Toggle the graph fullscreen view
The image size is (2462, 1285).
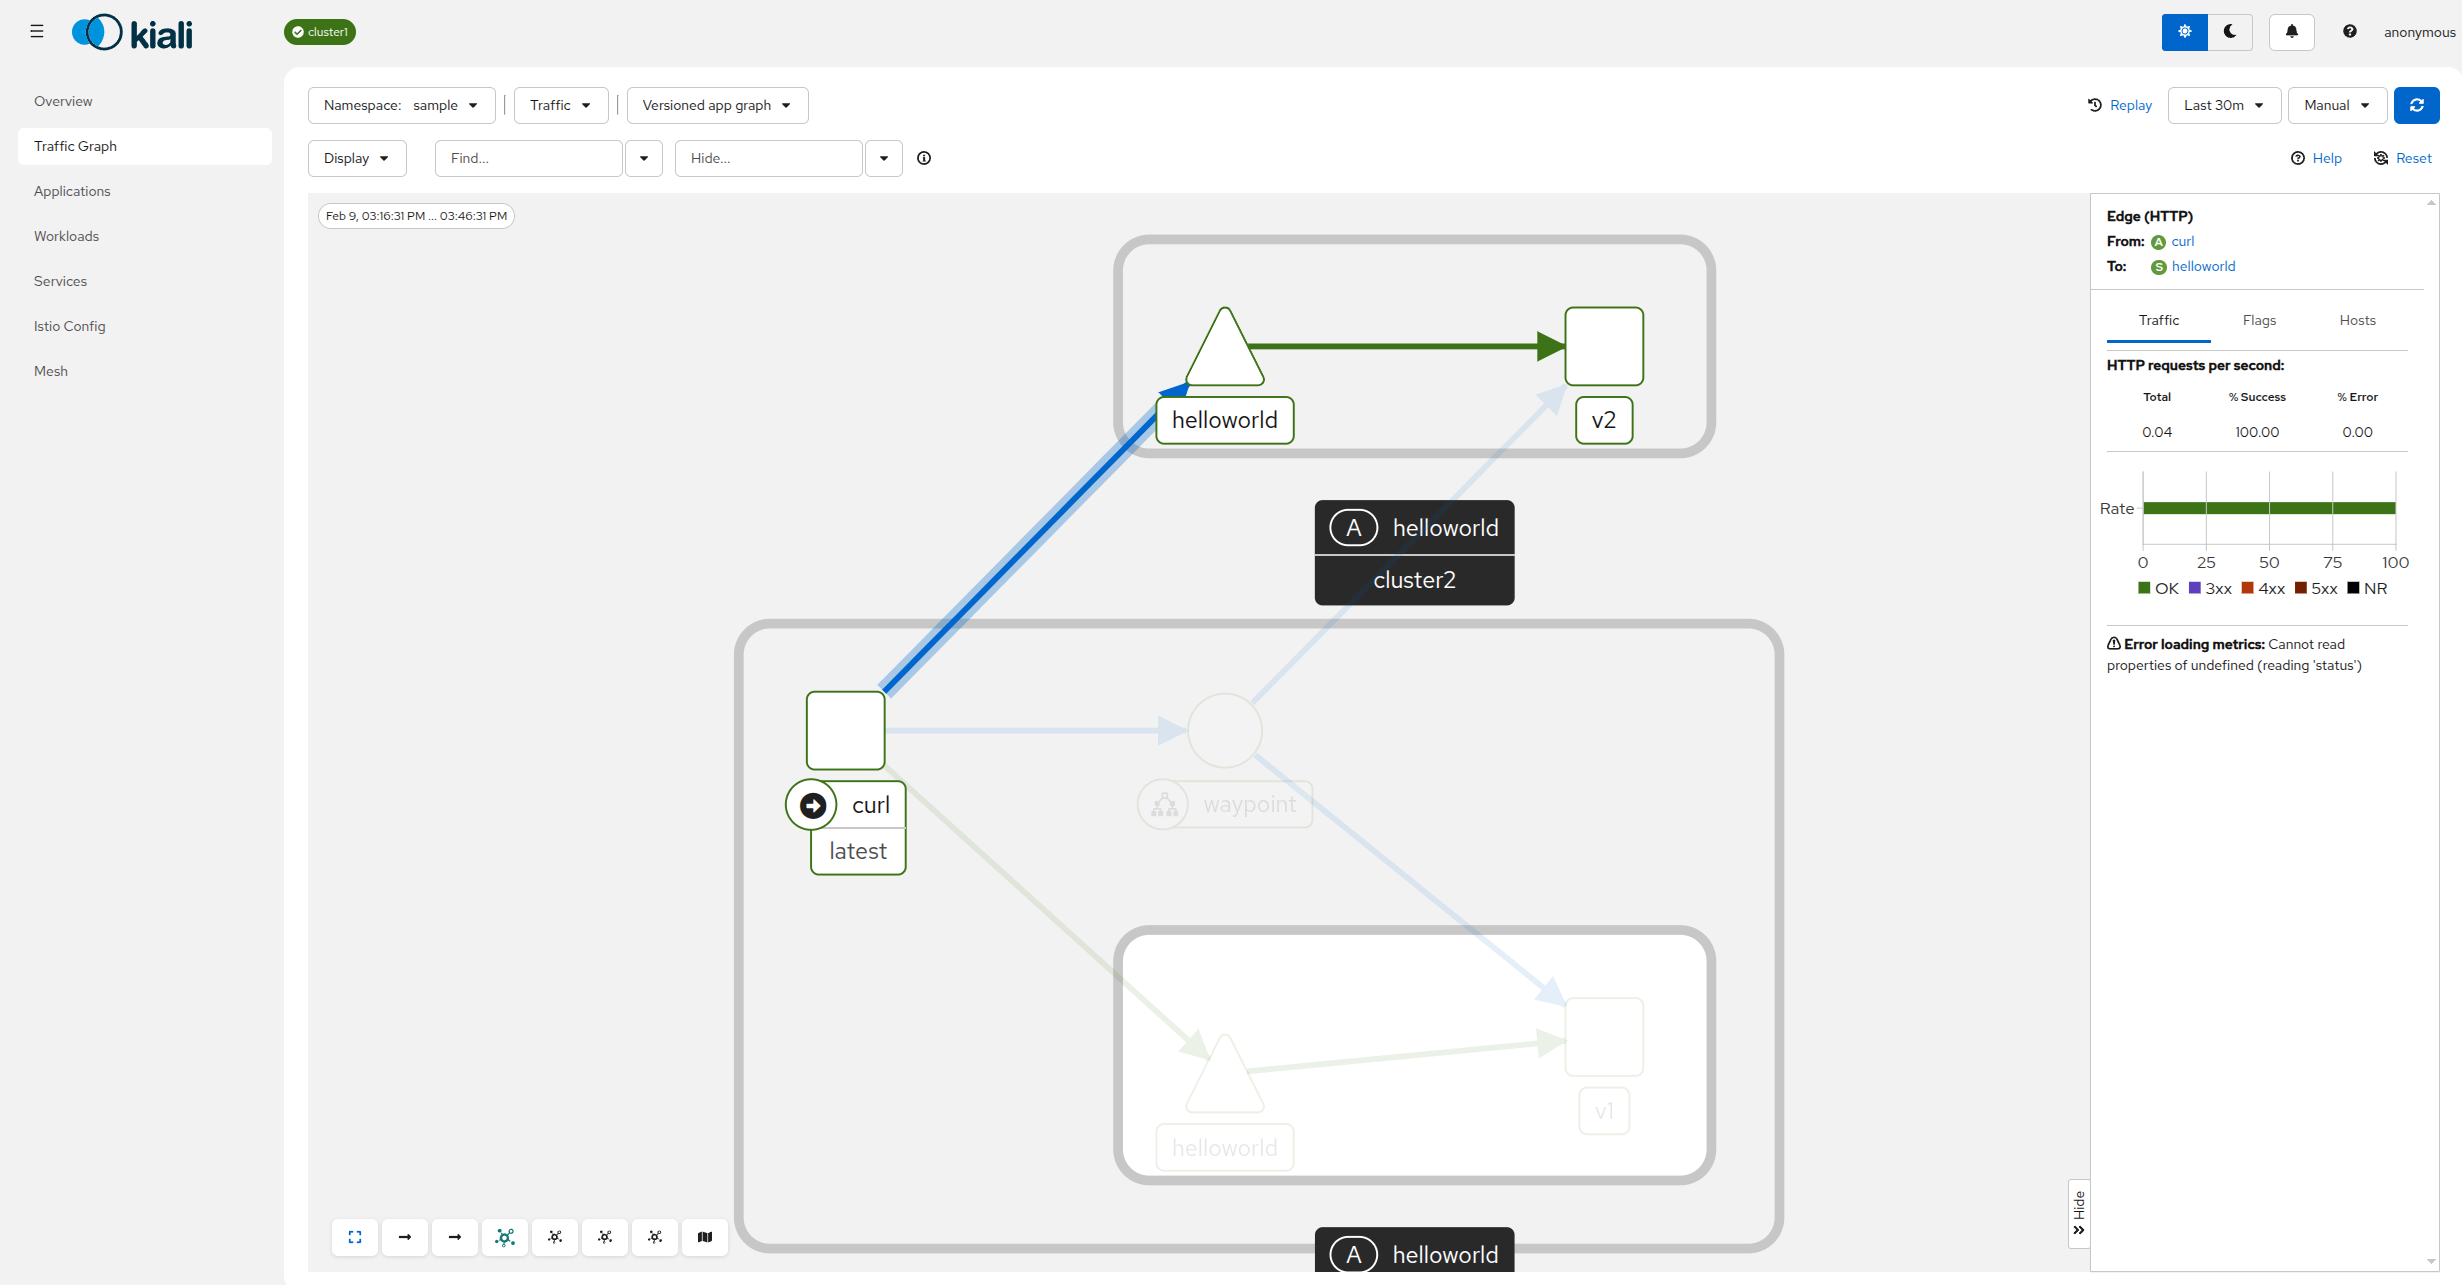click(x=354, y=1237)
